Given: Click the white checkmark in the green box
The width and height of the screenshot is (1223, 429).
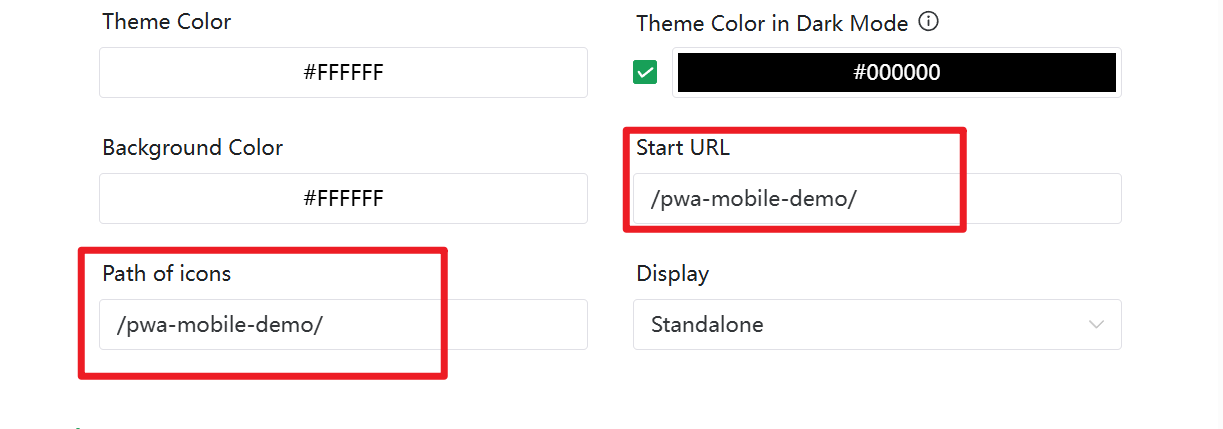Looking at the screenshot, I should pyautogui.click(x=645, y=73).
